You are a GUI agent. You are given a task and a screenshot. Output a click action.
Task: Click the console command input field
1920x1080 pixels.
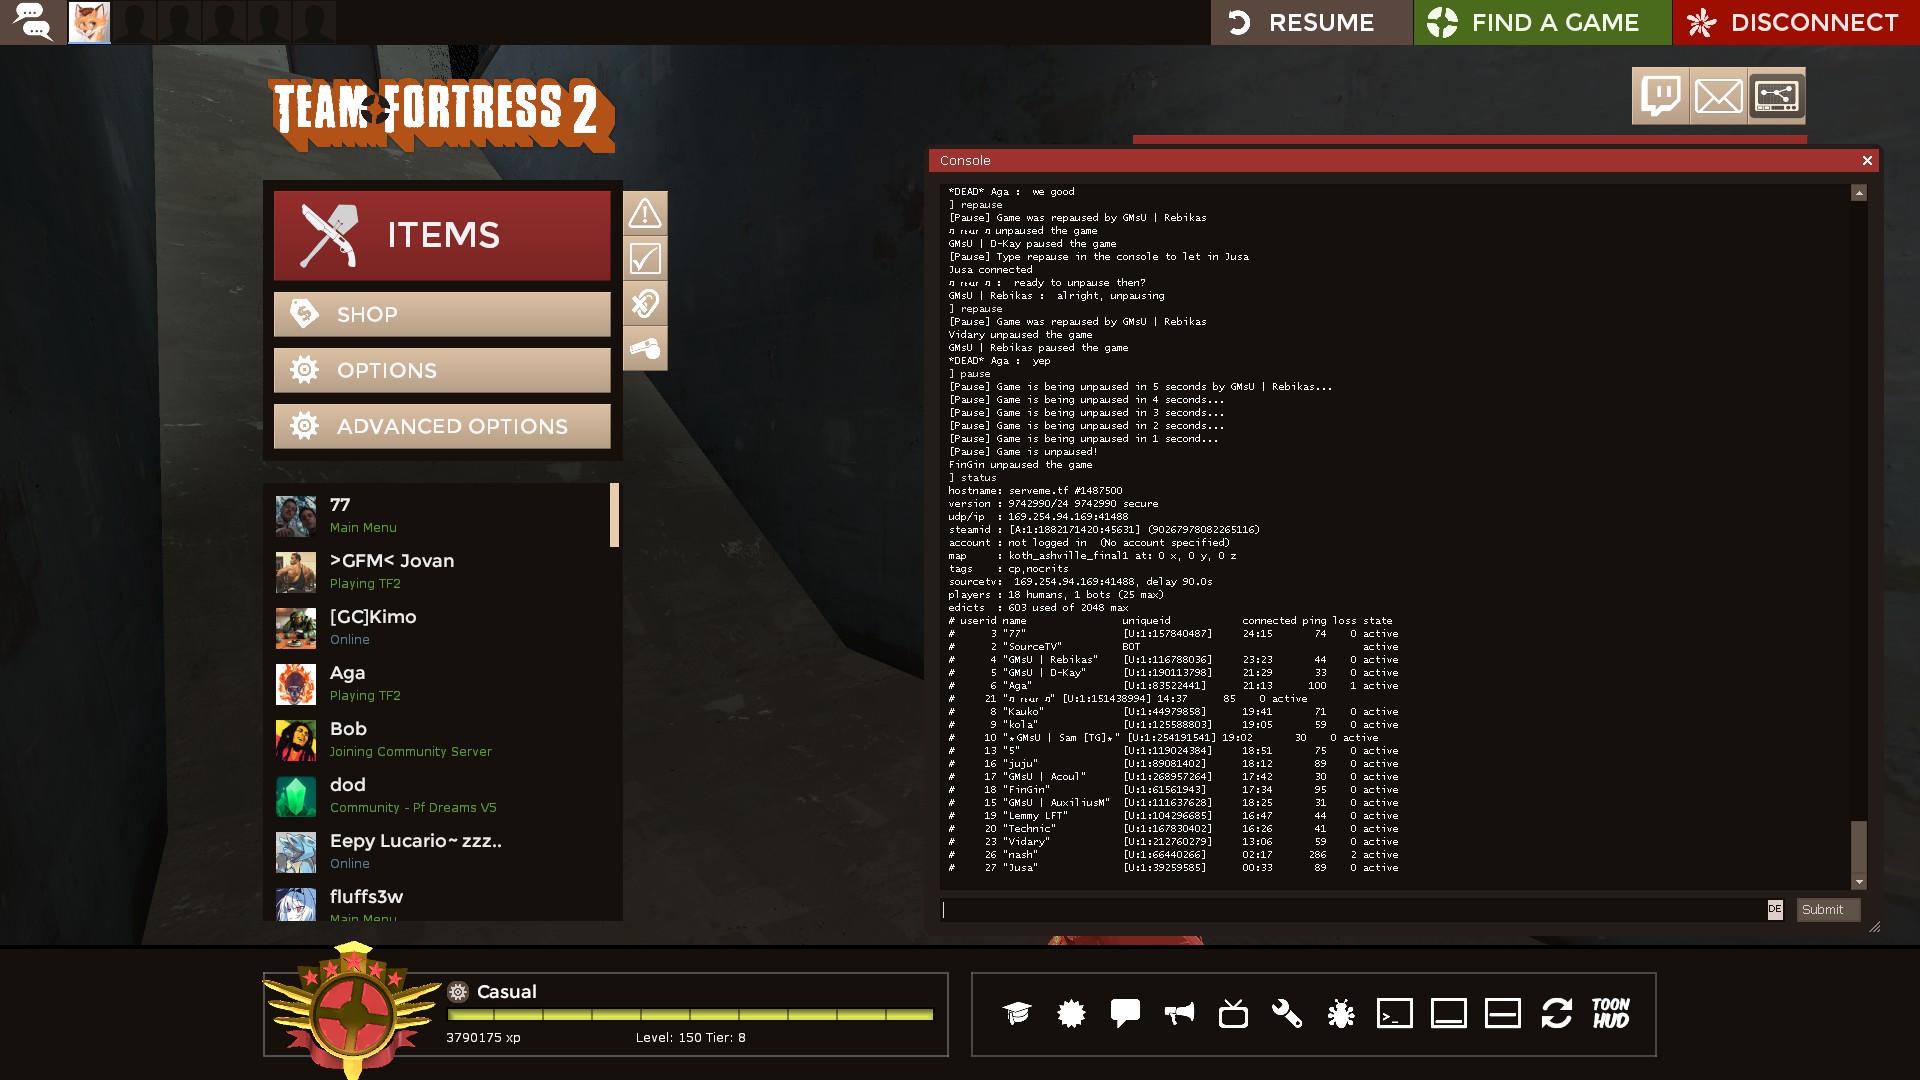click(x=1353, y=910)
